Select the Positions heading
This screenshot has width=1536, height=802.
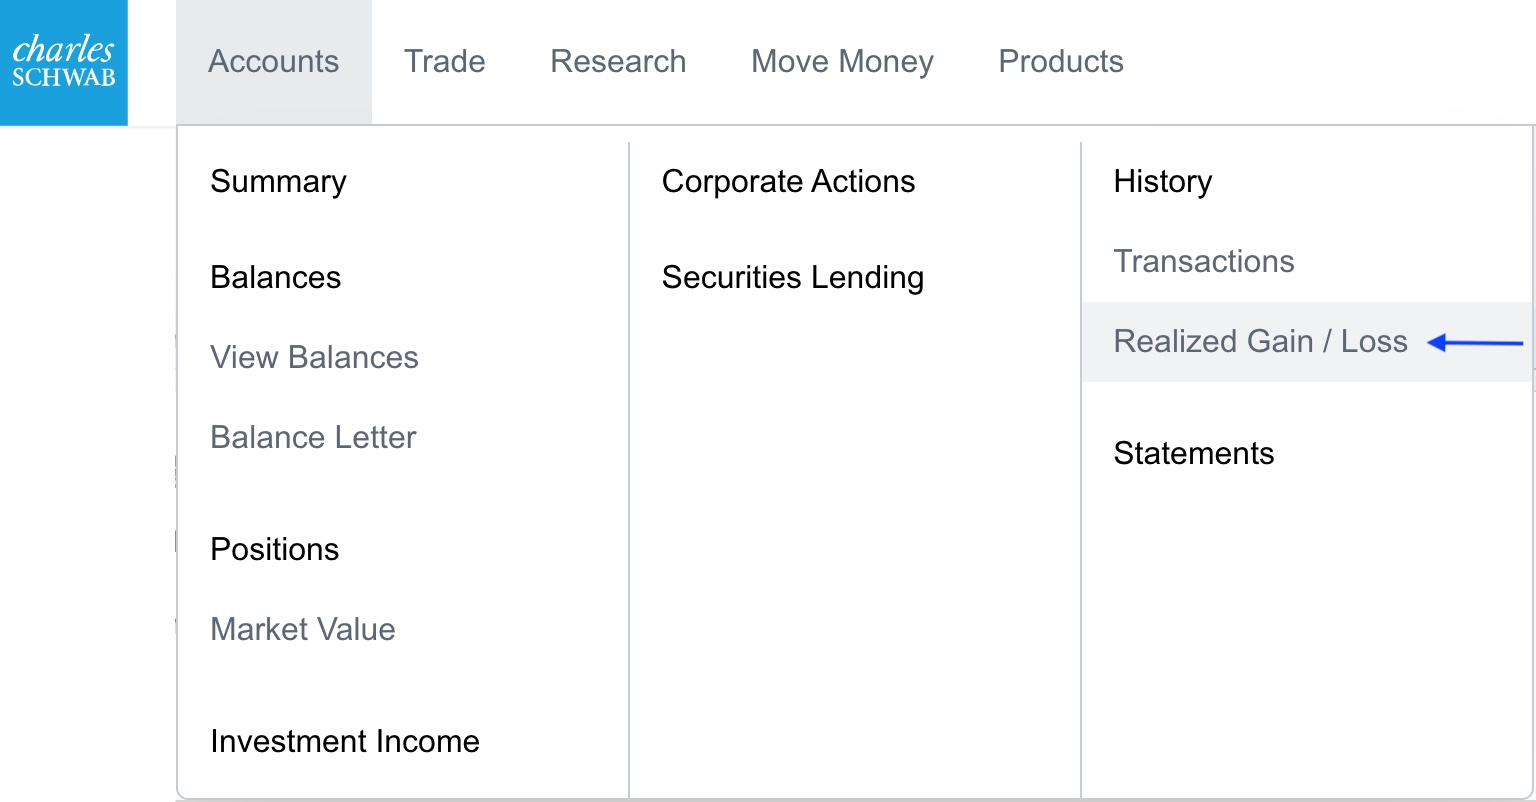pyautogui.click(x=274, y=550)
